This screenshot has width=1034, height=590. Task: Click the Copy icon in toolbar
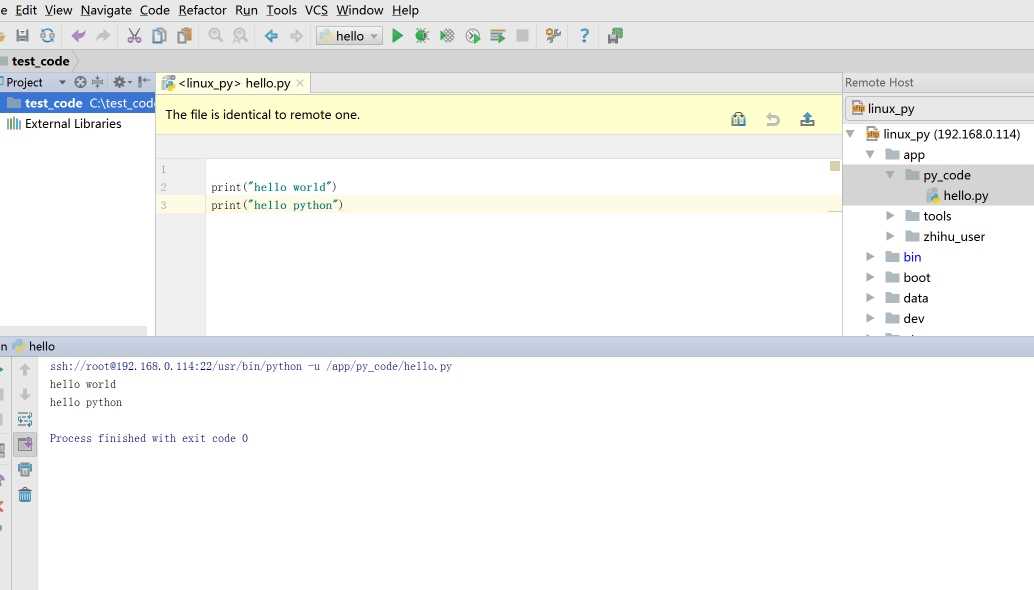pos(159,36)
